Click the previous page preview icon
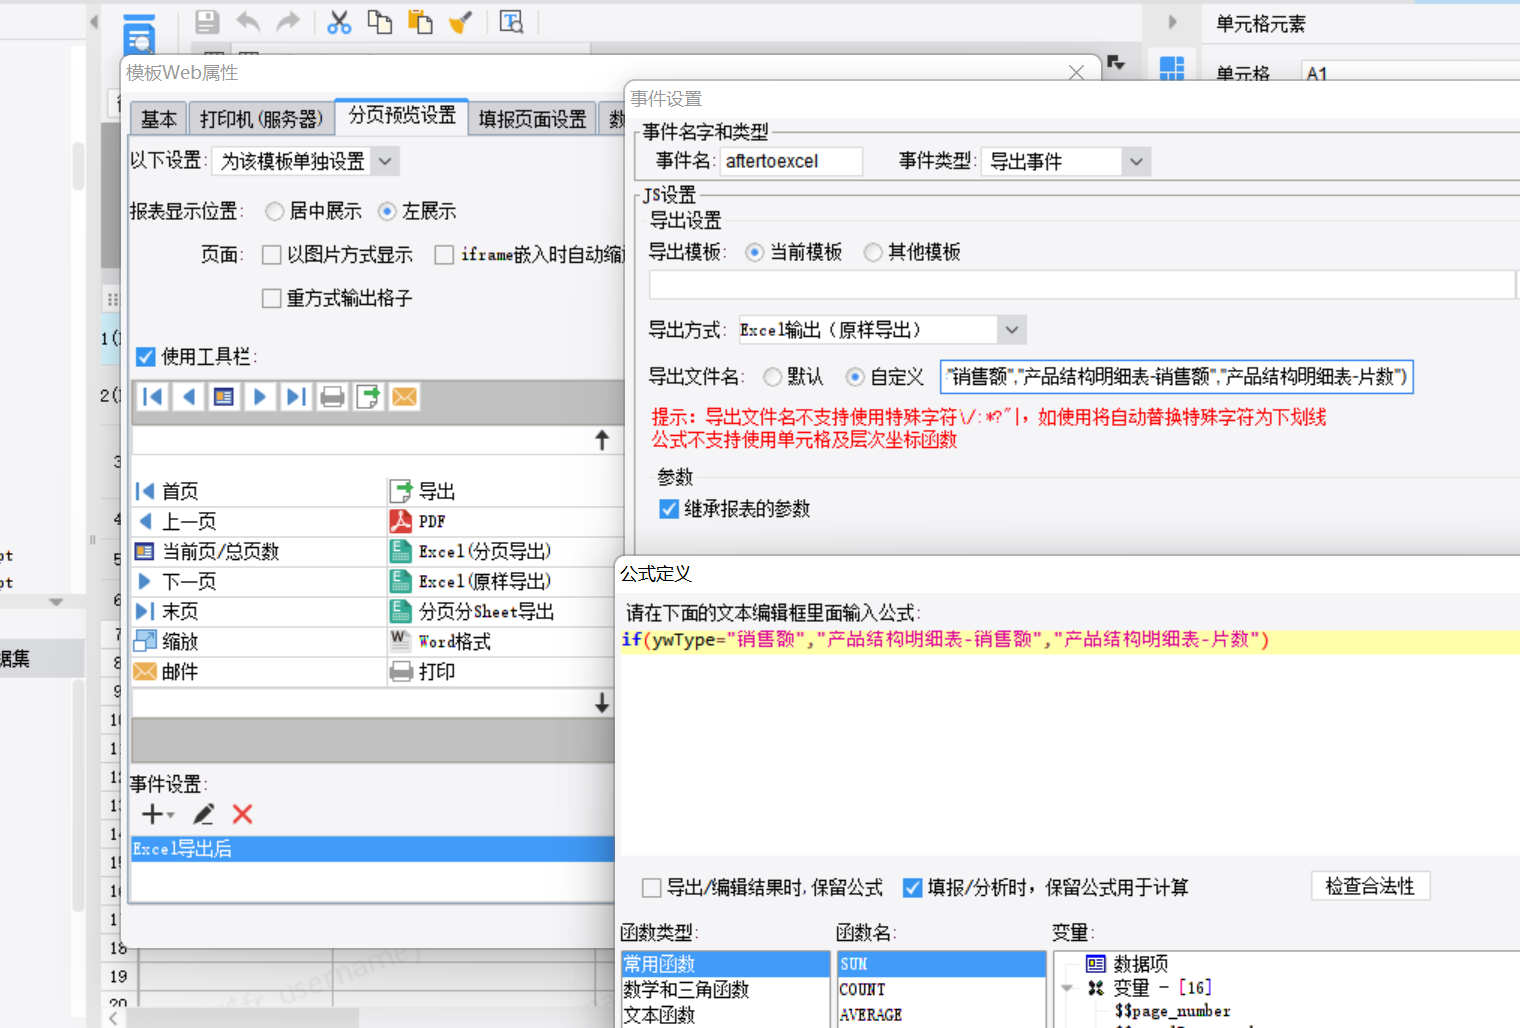1520x1028 pixels. pyautogui.click(x=189, y=397)
